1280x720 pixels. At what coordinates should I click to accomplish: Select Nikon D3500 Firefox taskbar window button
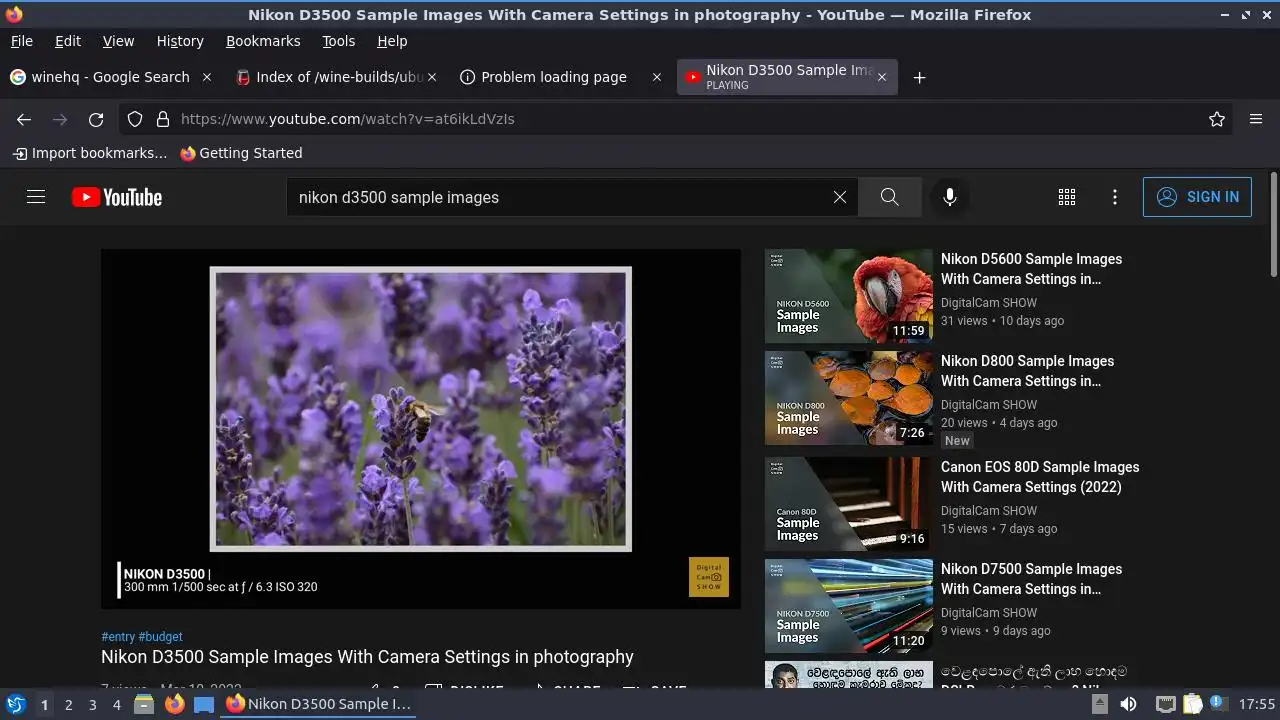tap(319, 704)
